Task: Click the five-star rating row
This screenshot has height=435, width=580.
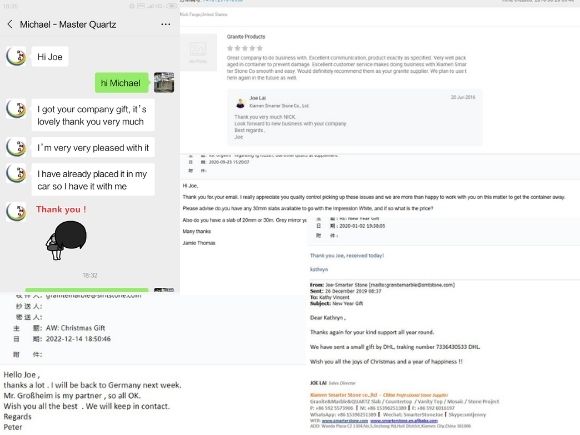Action: coord(245,48)
